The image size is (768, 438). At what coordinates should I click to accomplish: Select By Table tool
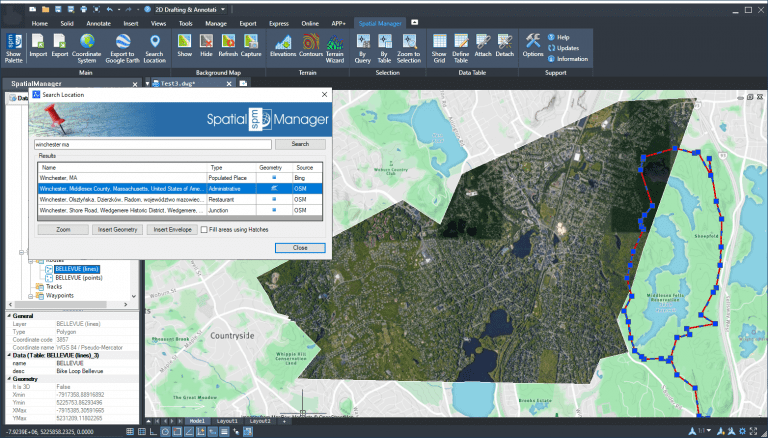click(384, 48)
